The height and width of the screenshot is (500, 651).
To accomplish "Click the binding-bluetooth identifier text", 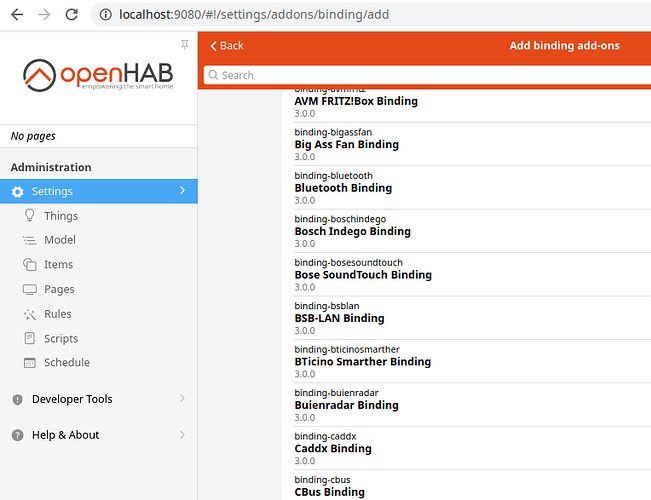I will 333,176.
